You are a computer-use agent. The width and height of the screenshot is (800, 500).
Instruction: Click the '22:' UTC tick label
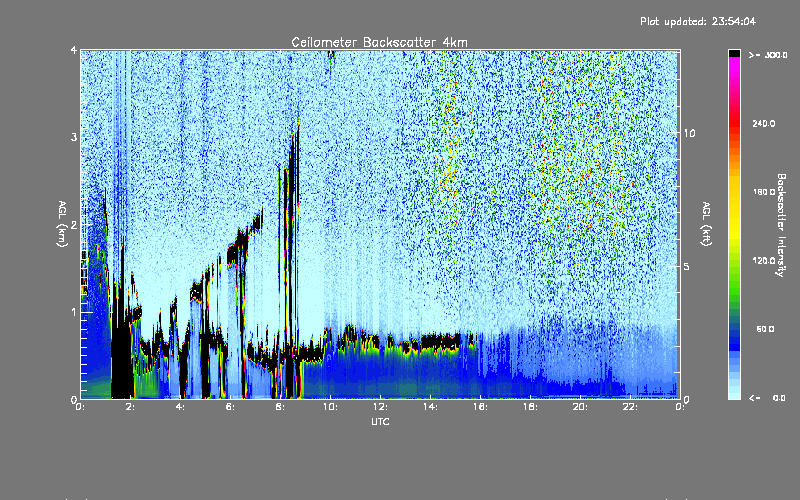[630, 407]
